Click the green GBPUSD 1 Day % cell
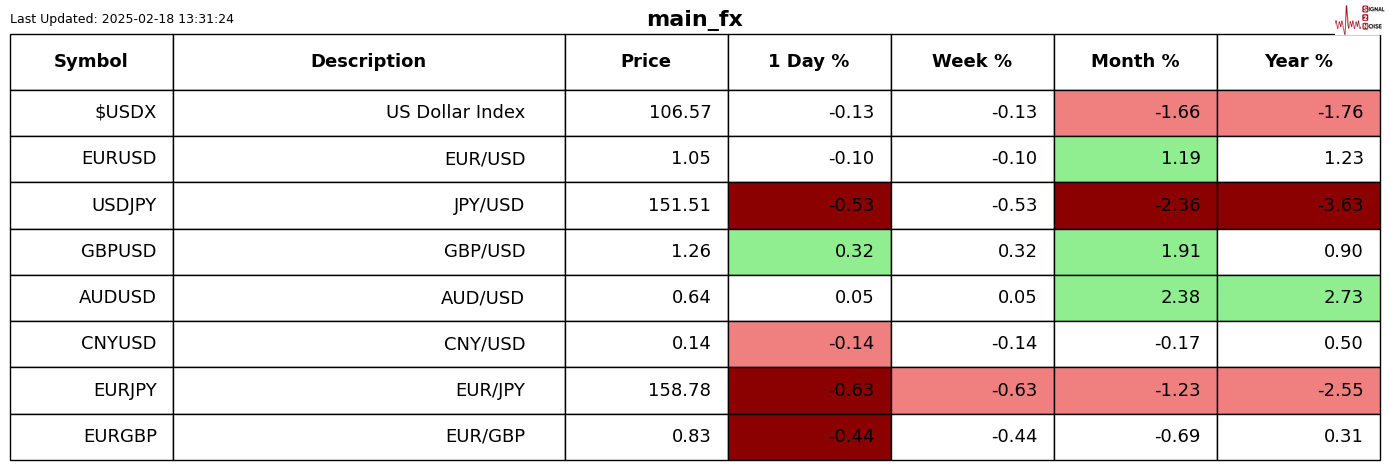This screenshot has height=470, width=1390. (809, 252)
